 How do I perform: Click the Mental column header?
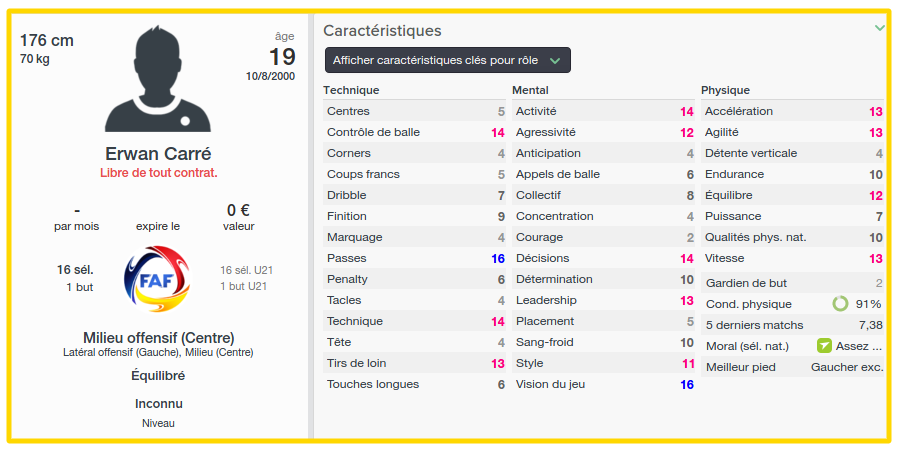pos(530,90)
